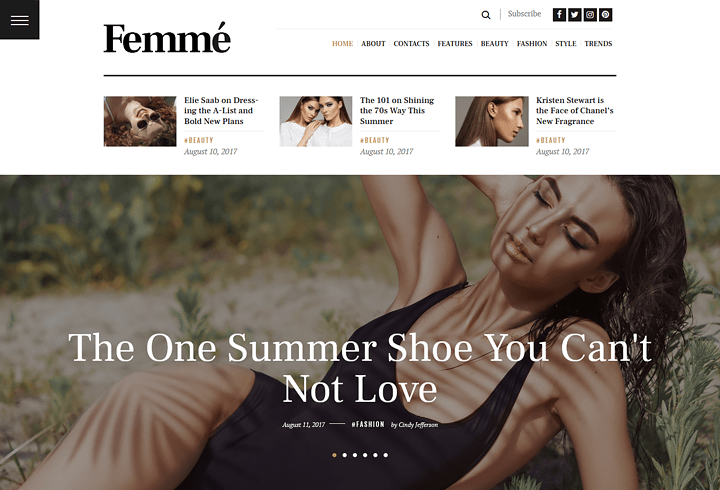The height and width of the screenshot is (490, 720).
Task: Select the second slider pagination dot
Action: click(x=345, y=455)
